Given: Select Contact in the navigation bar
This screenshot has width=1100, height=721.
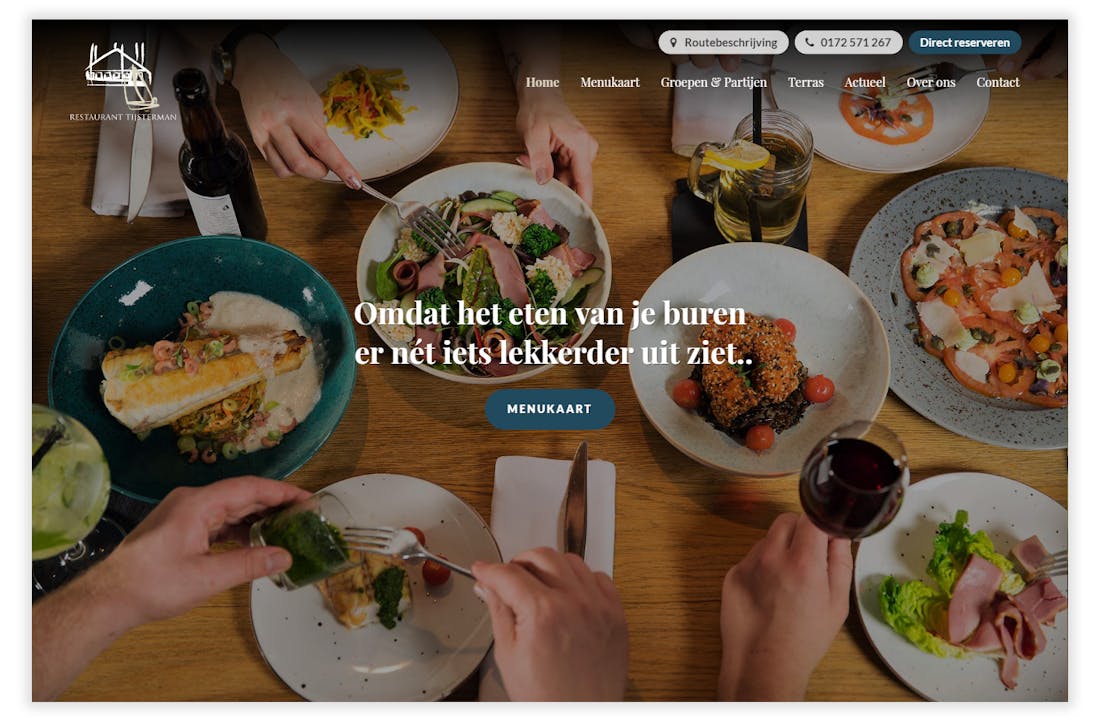Looking at the screenshot, I should (x=998, y=82).
